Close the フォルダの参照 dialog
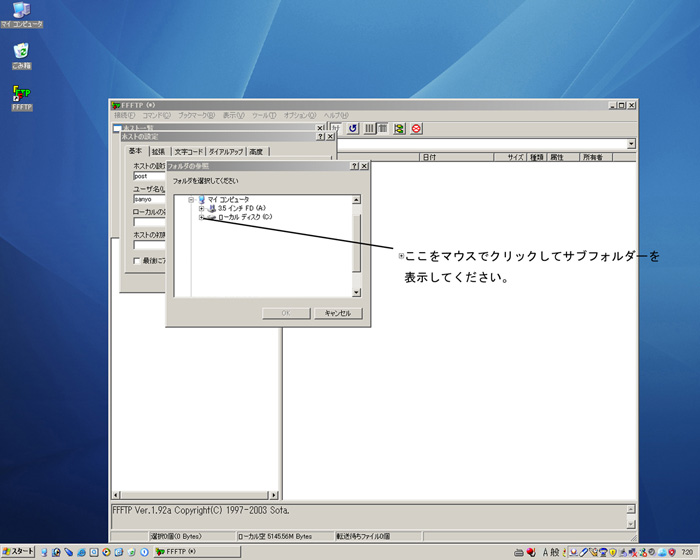700x560 pixels. coord(364,166)
